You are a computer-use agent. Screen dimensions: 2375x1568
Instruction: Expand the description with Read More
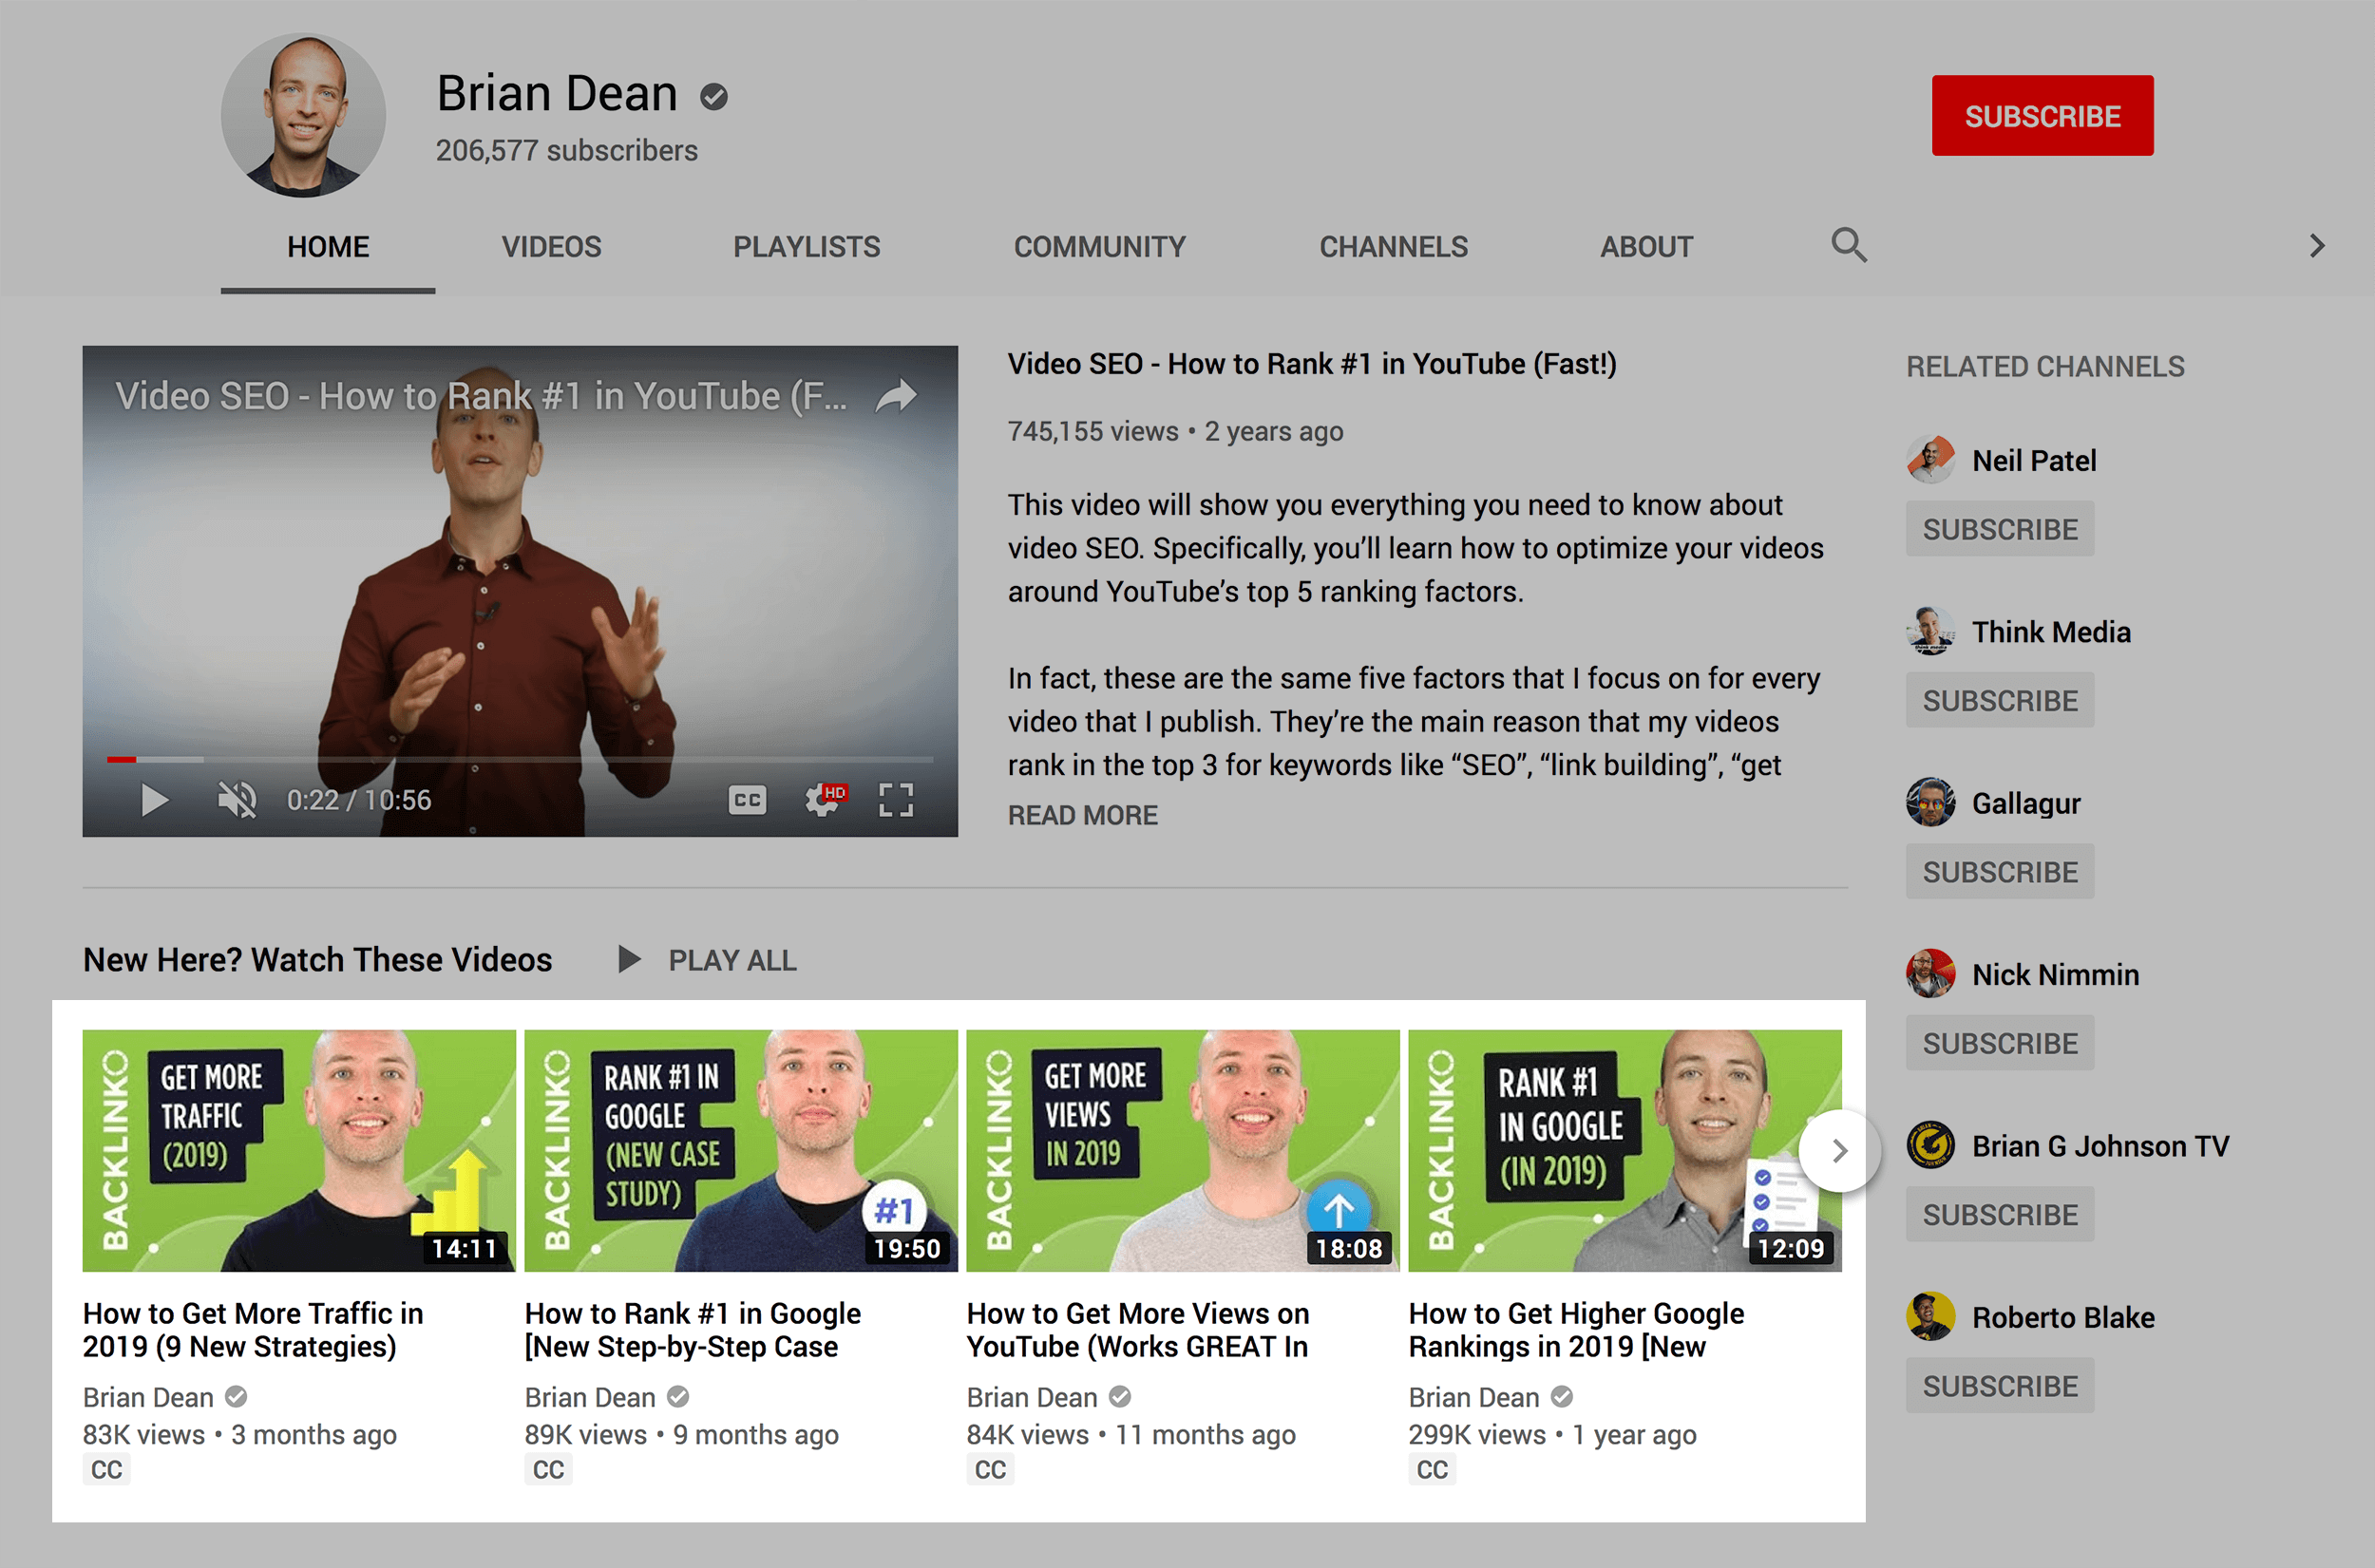[x=1083, y=816]
